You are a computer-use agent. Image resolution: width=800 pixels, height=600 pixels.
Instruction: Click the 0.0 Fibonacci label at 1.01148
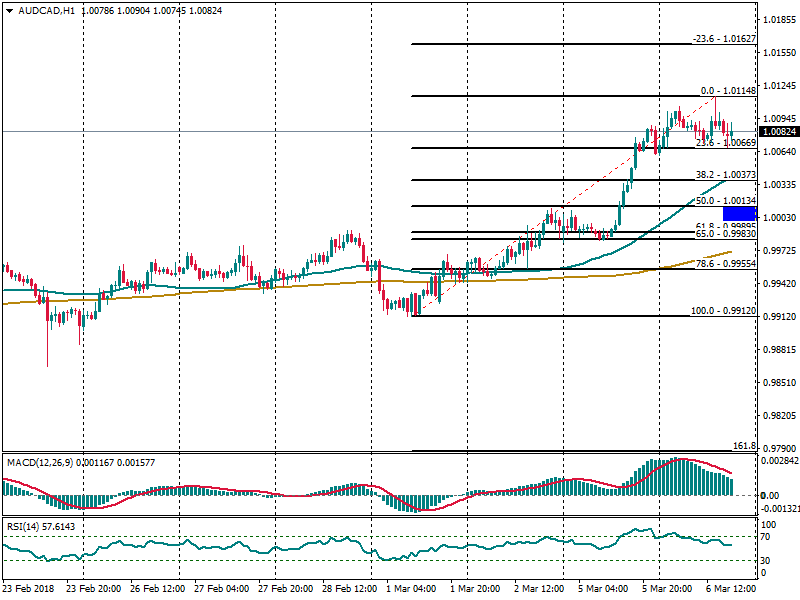tap(727, 91)
